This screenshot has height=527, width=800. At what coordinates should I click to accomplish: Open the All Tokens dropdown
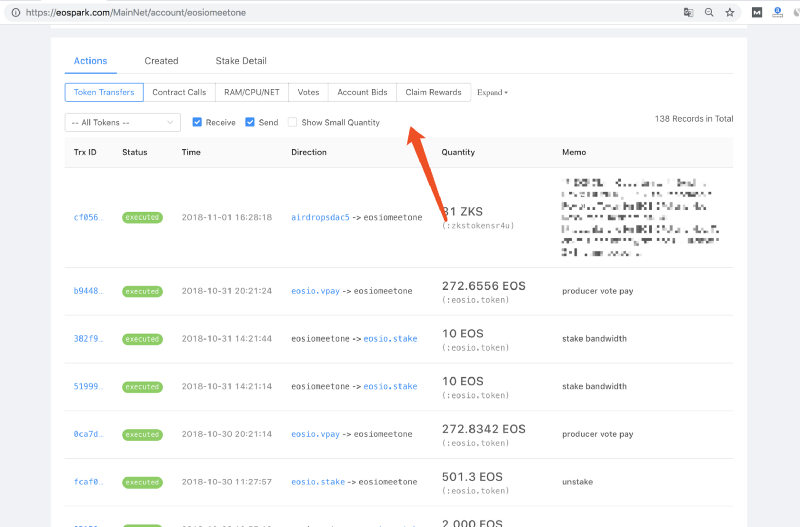pyautogui.click(x=122, y=122)
